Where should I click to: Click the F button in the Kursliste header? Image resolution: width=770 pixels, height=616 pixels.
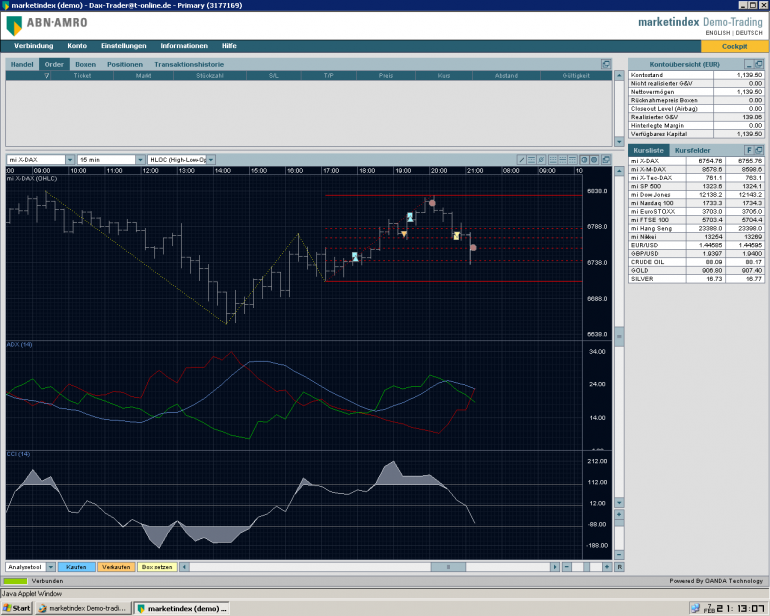click(x=749, y=150)
